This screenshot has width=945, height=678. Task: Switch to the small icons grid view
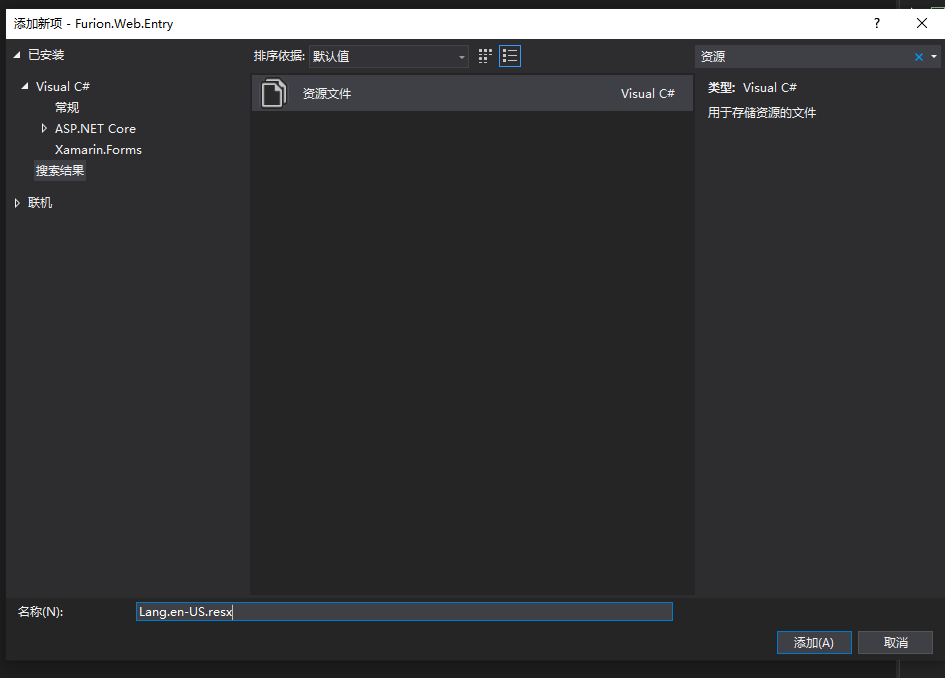[486, 56]
